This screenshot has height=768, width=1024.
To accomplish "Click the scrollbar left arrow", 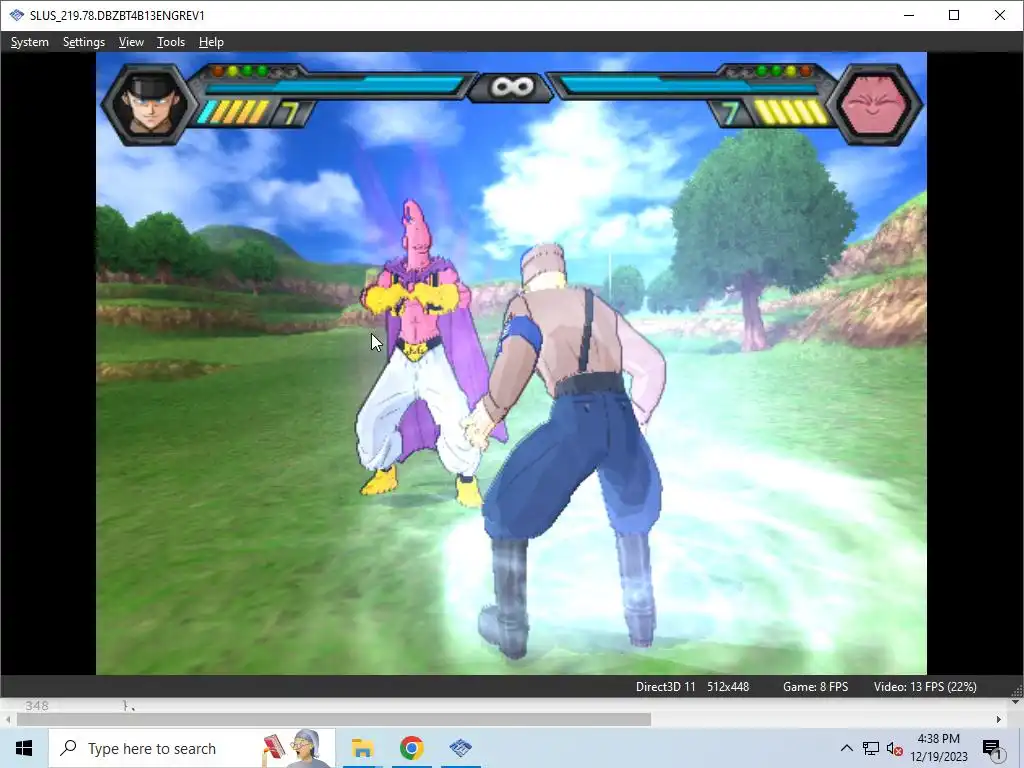I will click(x=8, y=719).
